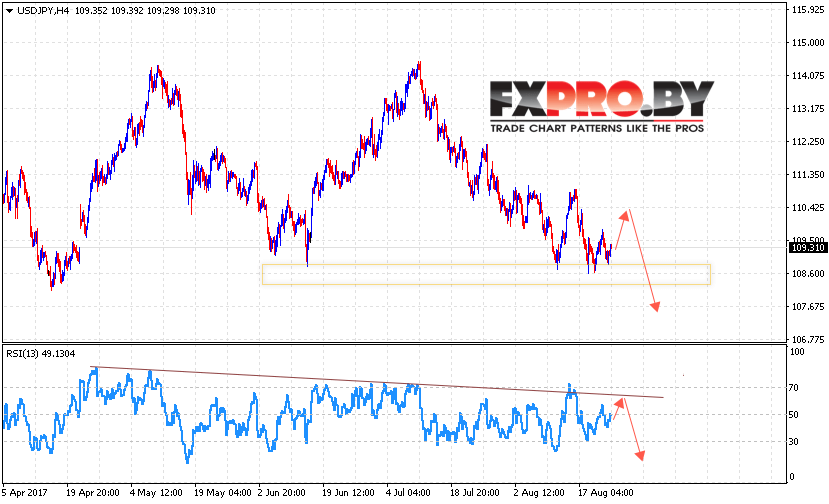Click the 19 May 04:00 date label
829x504 pixels.
pyautogui.click(x=223, y=492)
